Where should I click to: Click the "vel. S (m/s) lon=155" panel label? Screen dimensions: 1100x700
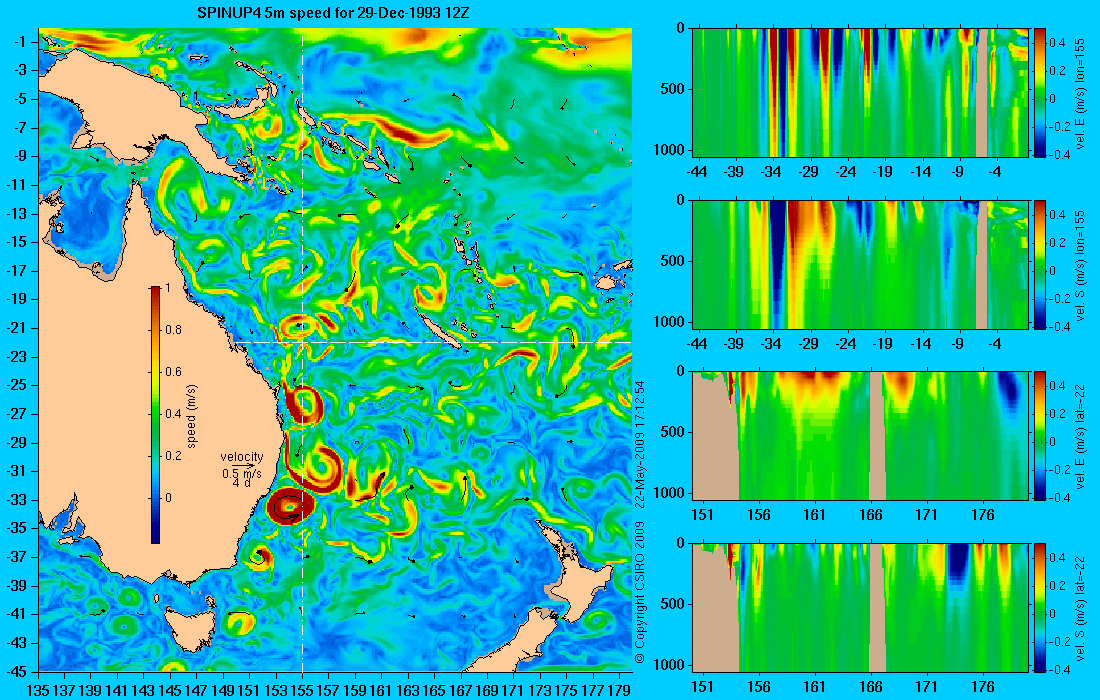[1080, 265]
